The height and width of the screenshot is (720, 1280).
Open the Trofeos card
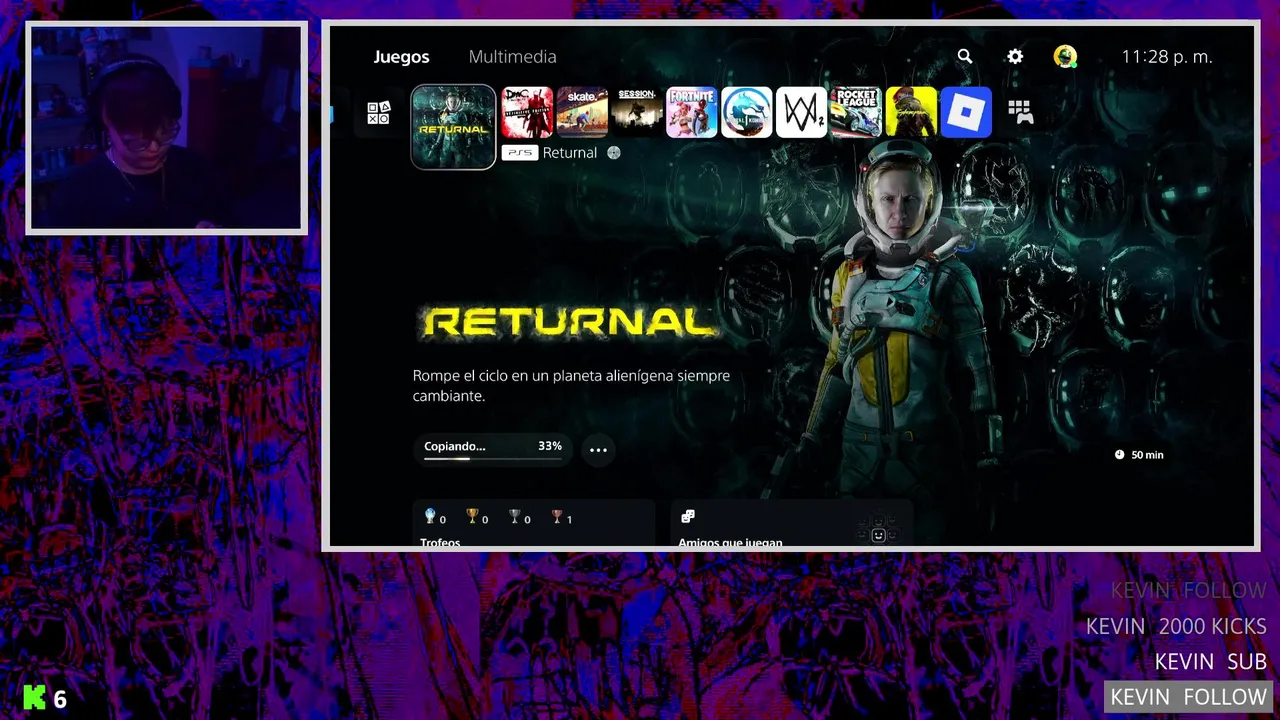(534, 524)
